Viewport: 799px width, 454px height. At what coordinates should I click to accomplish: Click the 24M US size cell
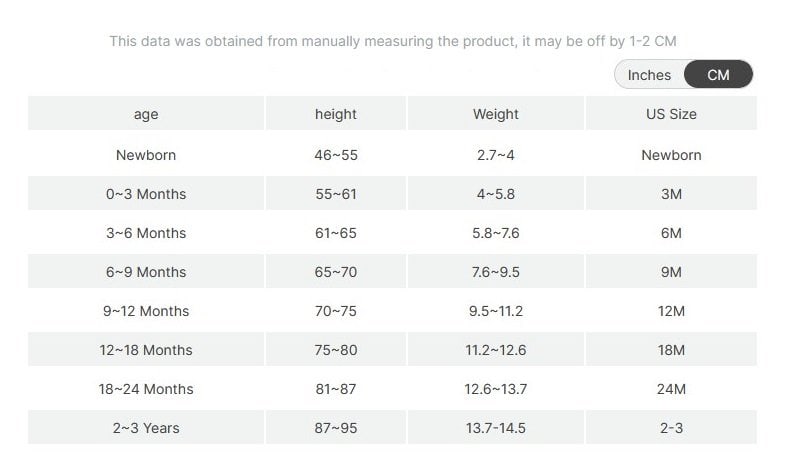(x=671, y=389)
